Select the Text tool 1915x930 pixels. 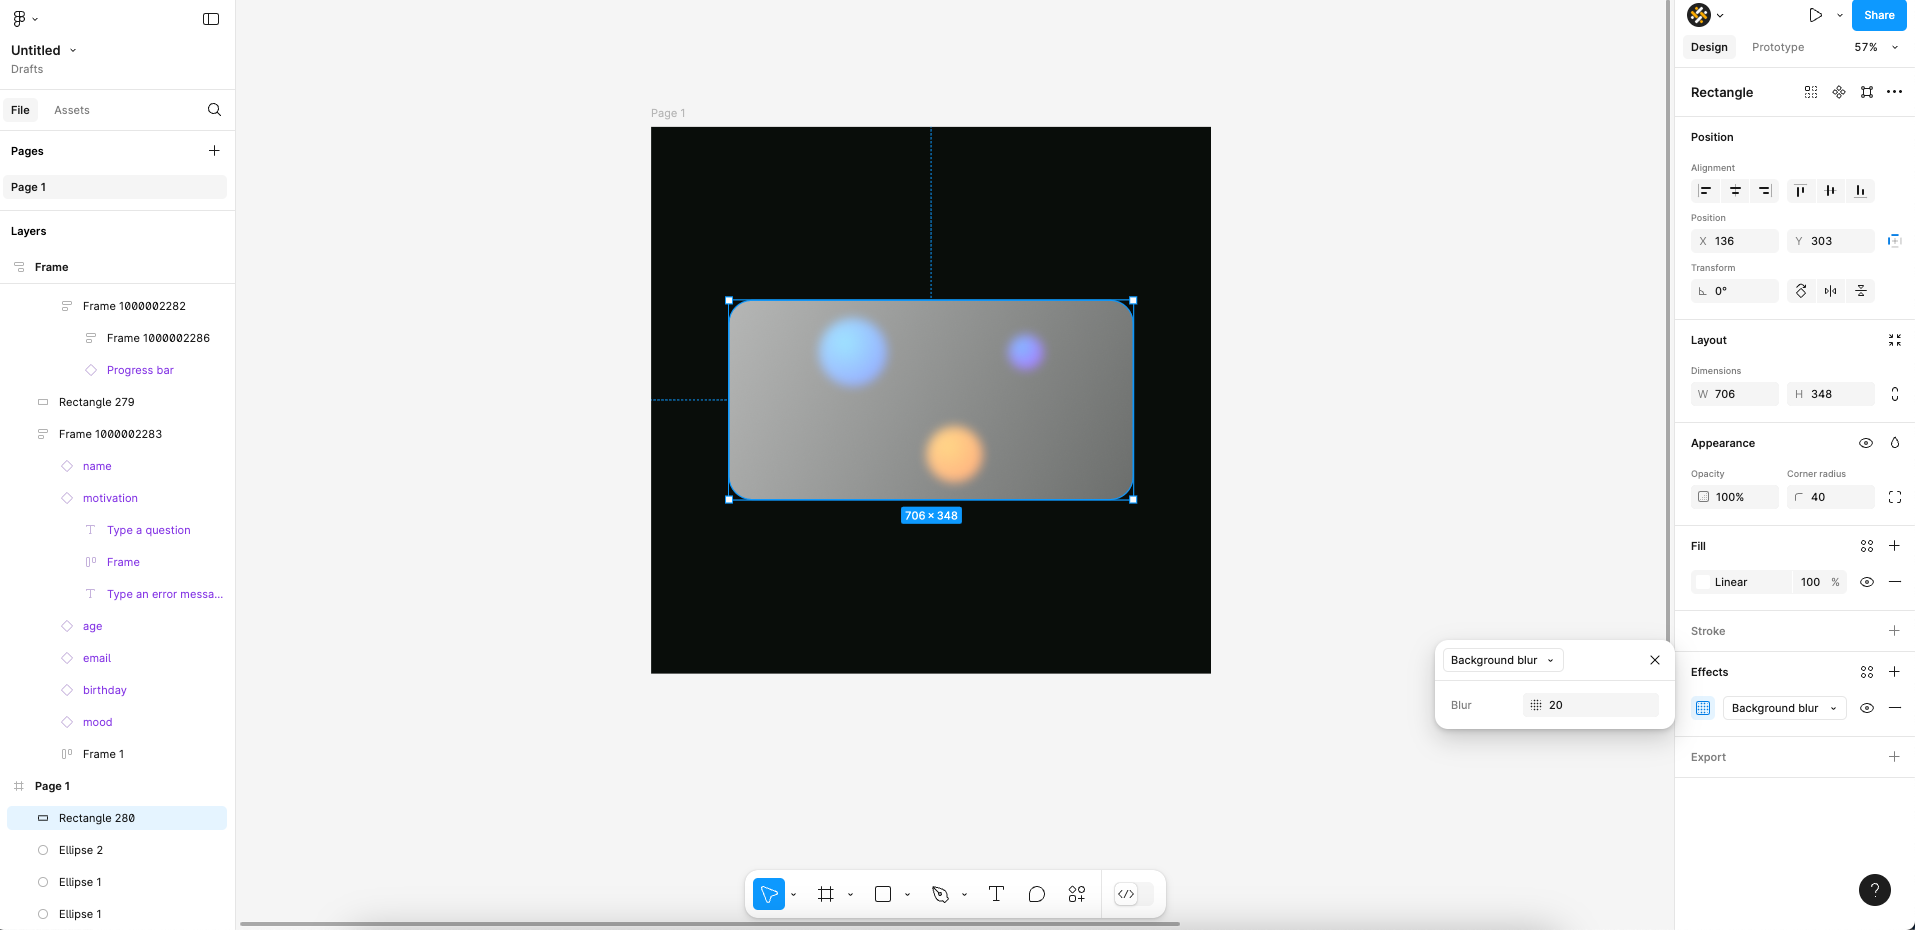[x=996, y=894]
